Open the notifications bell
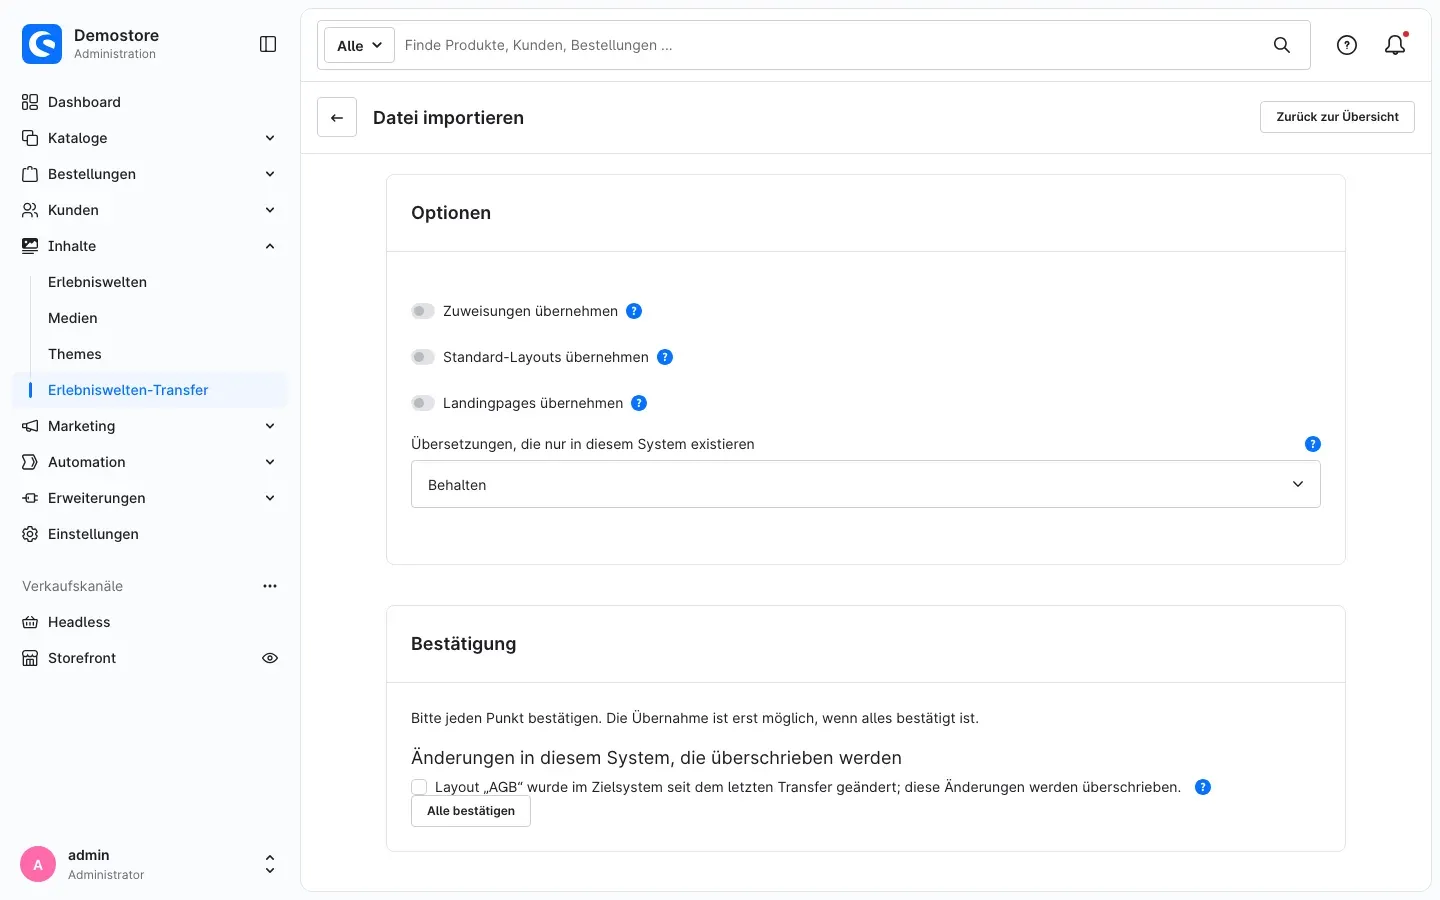 [1395, 45]
